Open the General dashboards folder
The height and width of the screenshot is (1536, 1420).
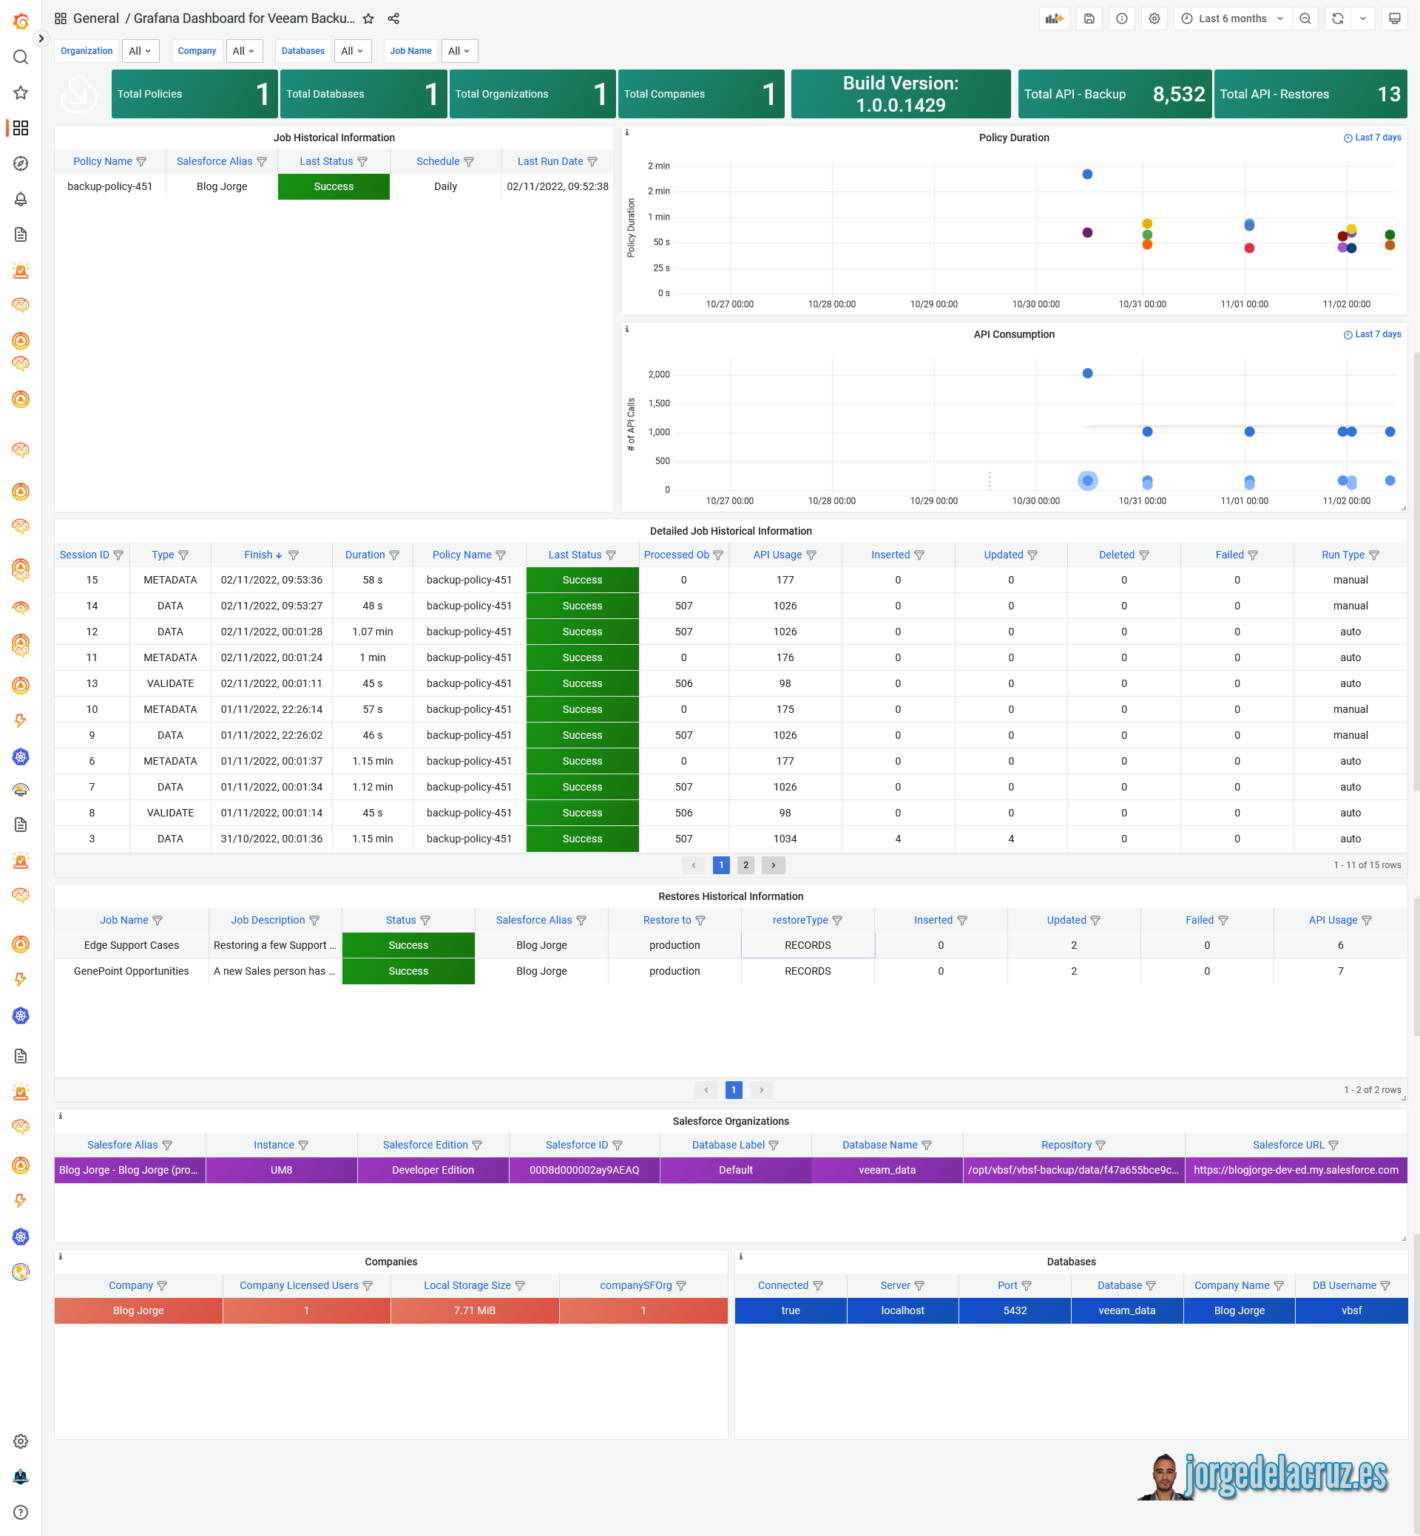point(96,18)
